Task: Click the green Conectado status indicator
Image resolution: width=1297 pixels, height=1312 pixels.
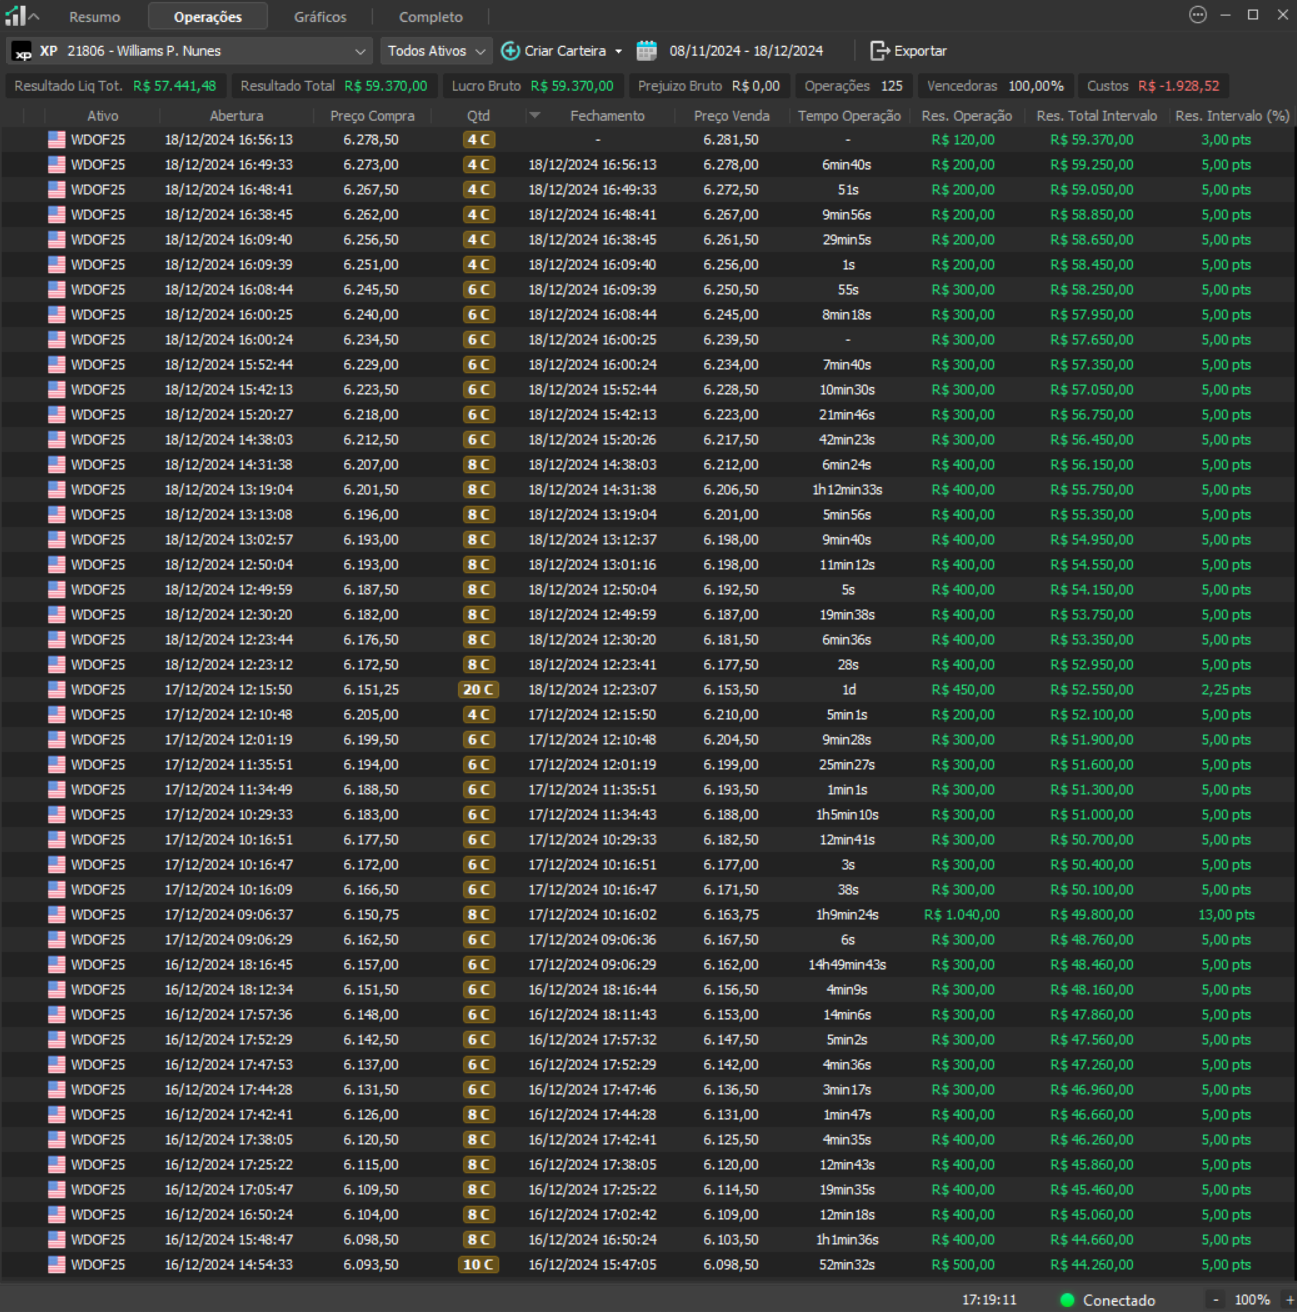Action: point(1067,1300)
